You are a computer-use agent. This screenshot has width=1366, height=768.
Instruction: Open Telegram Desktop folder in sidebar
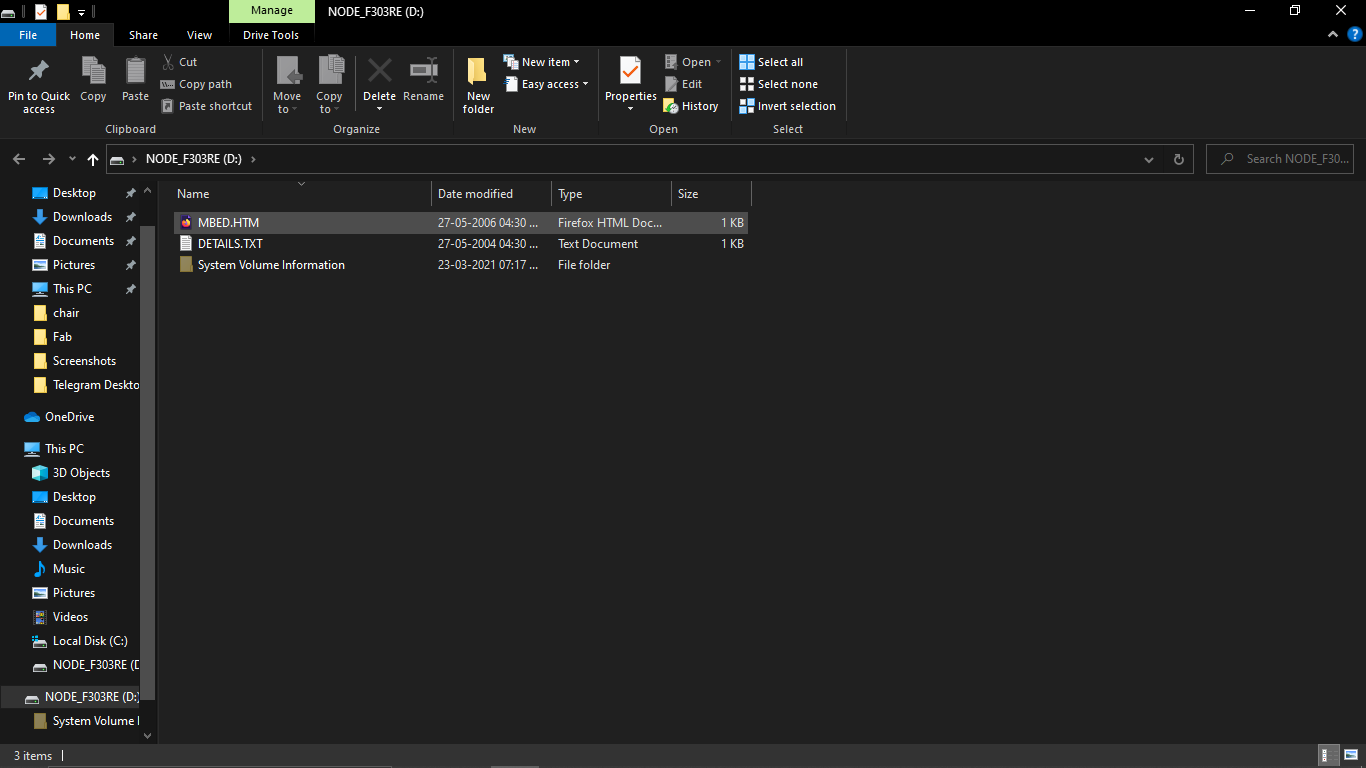(x=95, y=385)
